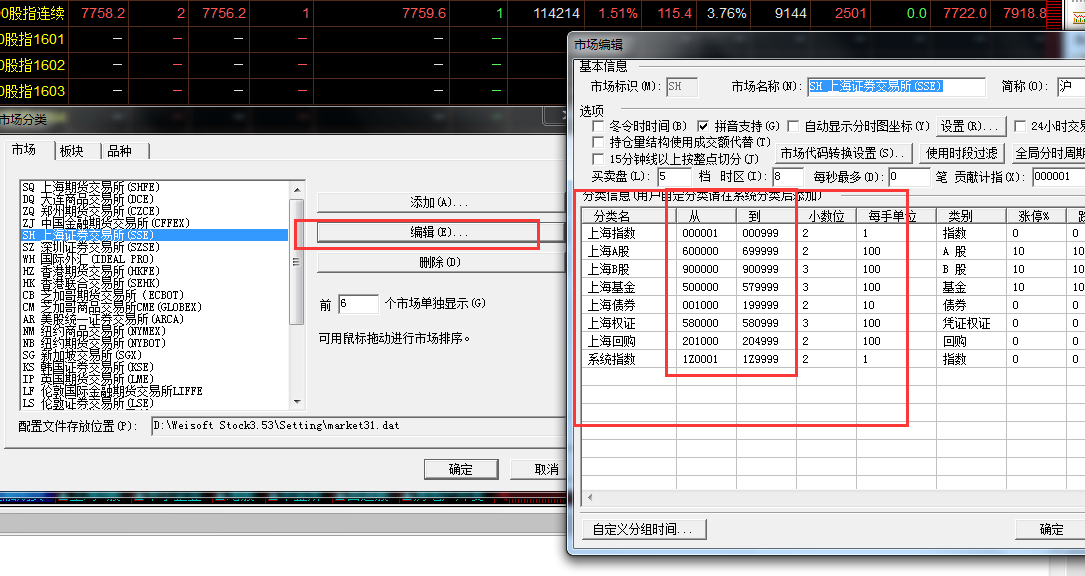Check 15分钟线以上按整点切分 option

599,159
